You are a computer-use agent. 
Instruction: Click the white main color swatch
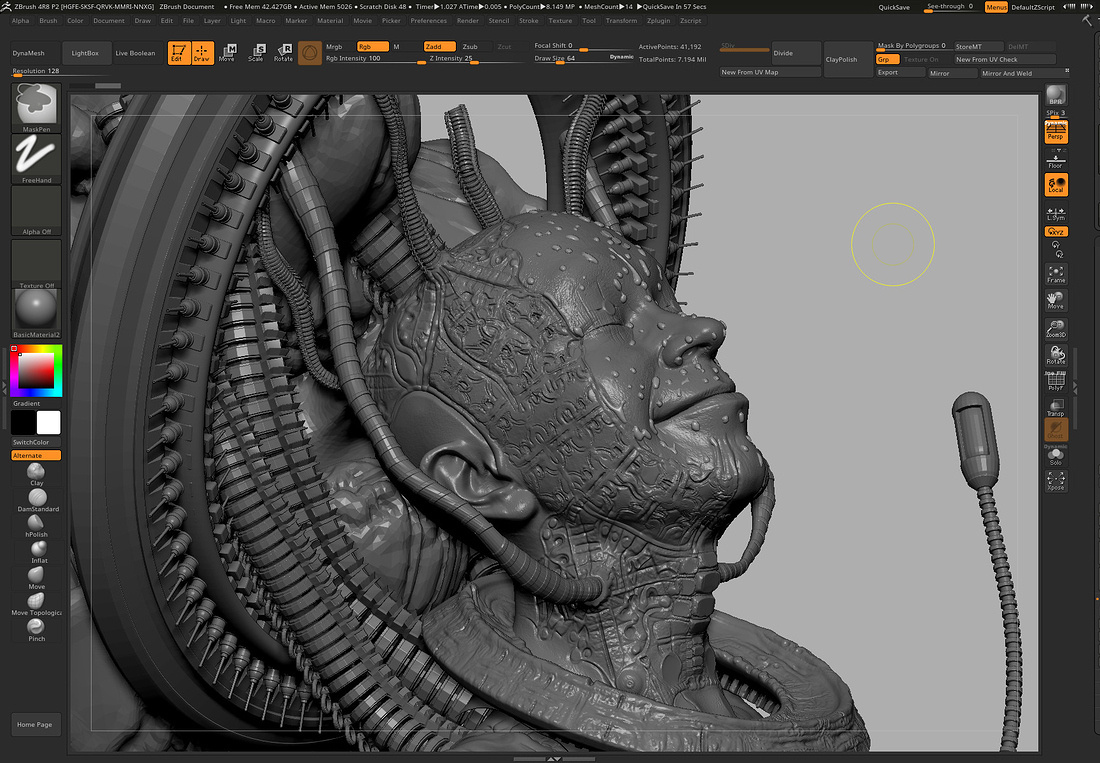point(48,423)
